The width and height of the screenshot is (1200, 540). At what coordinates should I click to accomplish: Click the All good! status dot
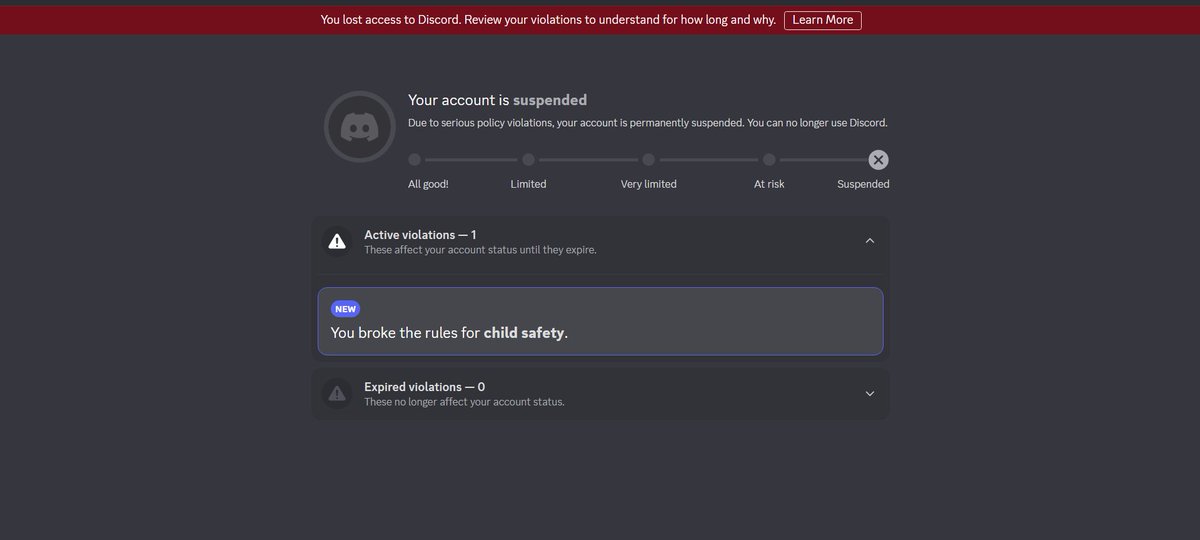415,160
